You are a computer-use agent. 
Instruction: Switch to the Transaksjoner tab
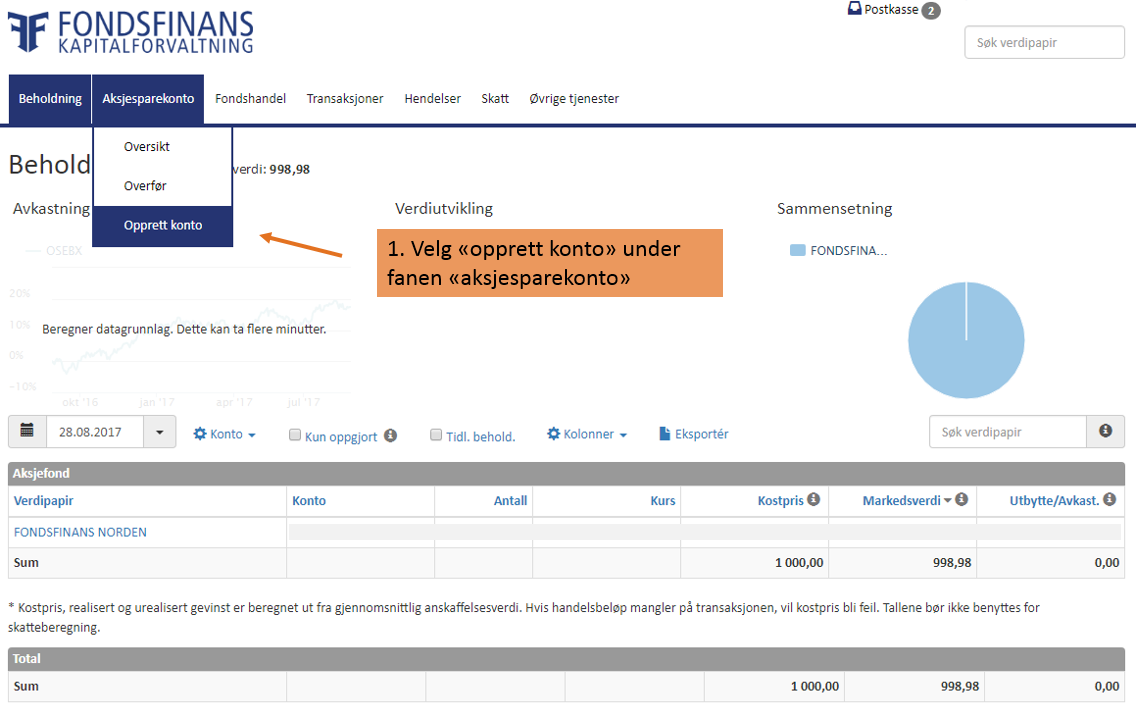345,99
